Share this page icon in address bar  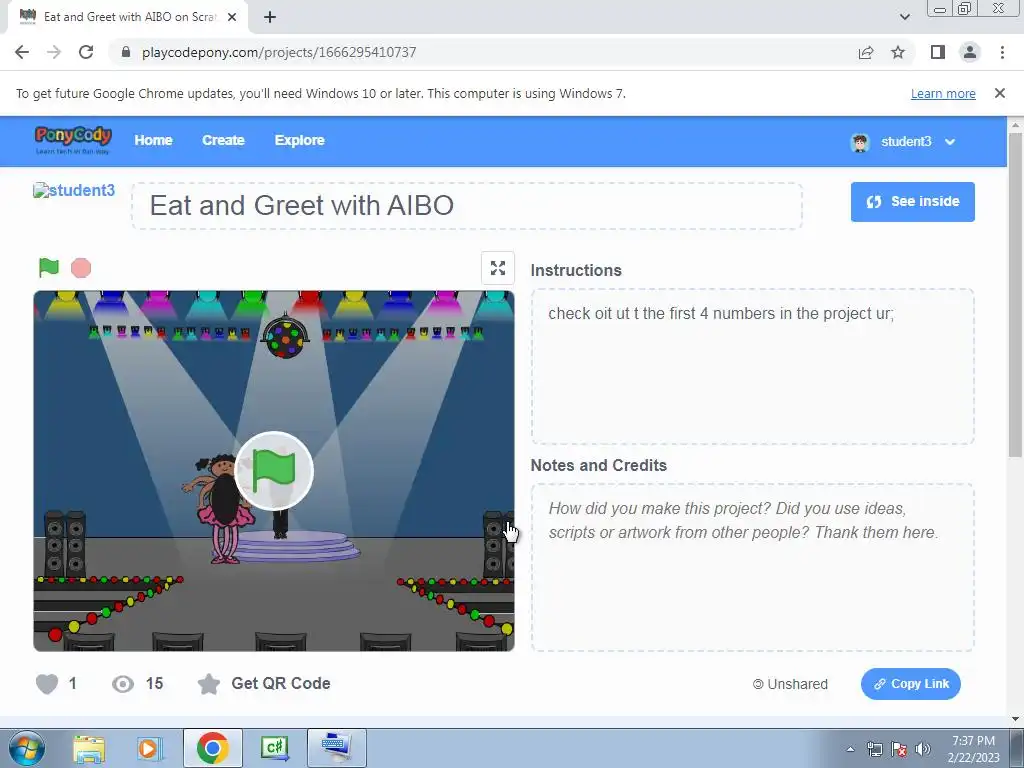click(x=866, y=52)
